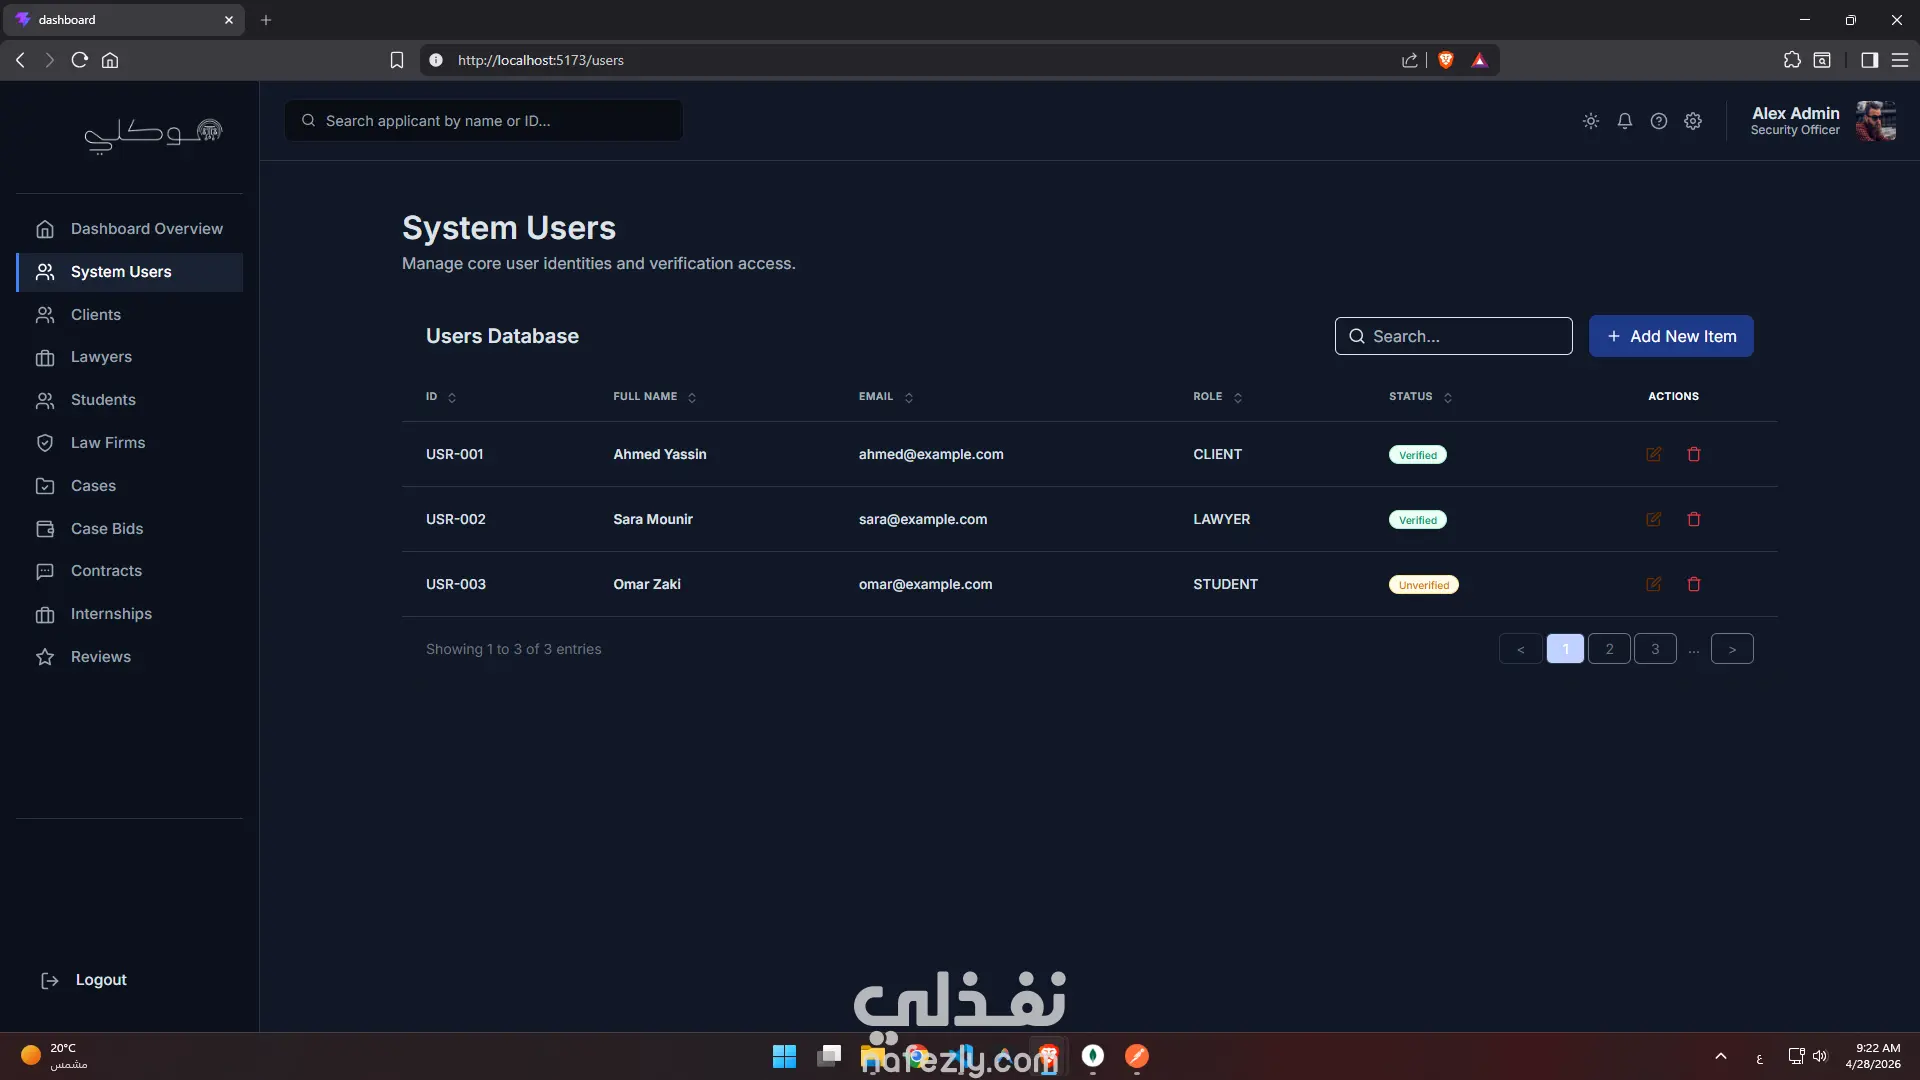The height and width of the screenshot is (1080, 1920).
Task: Focus the applicant name or ID search bar
Action: click(484, 121)
